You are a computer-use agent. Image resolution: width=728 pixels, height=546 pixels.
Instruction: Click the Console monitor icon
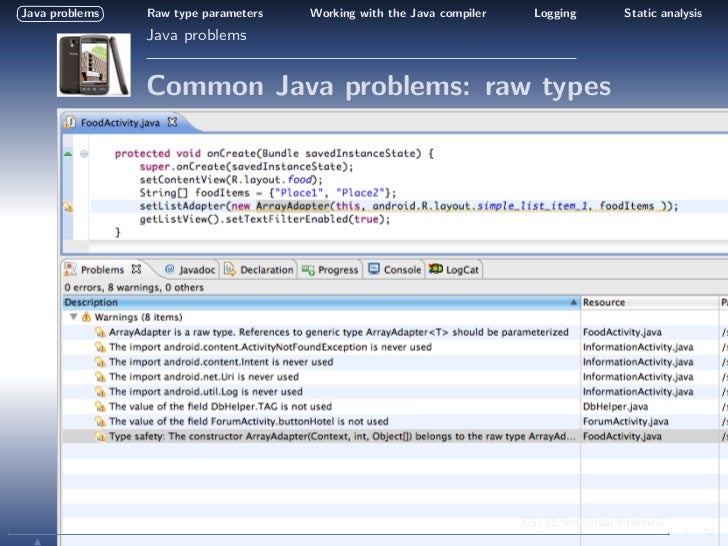(x=374, y=269)
